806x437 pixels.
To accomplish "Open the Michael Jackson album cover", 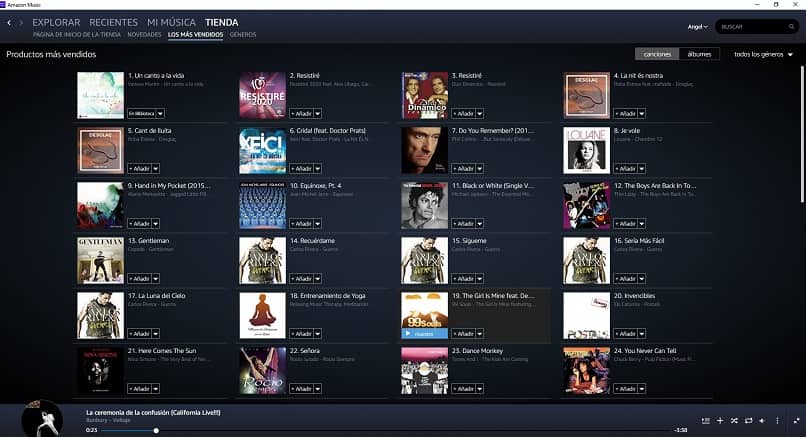I will point(424,205).
